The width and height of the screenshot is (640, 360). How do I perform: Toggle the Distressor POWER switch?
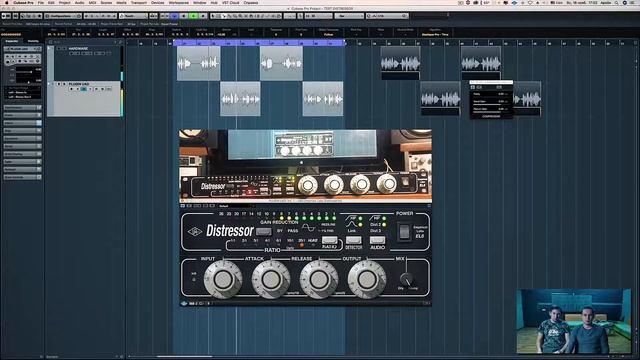coord(404,231)
